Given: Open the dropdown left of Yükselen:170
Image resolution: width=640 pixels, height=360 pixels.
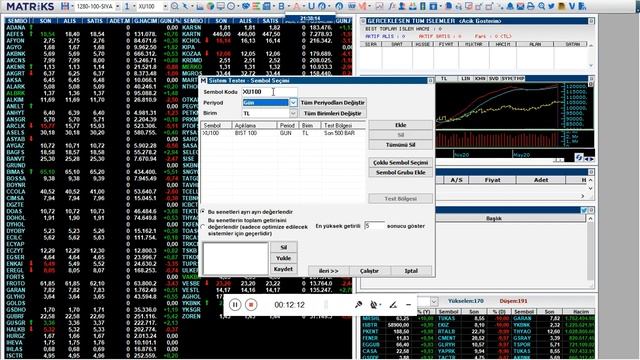Looking at the screenshot, I should pyautogui.click(x=434, y=302).
